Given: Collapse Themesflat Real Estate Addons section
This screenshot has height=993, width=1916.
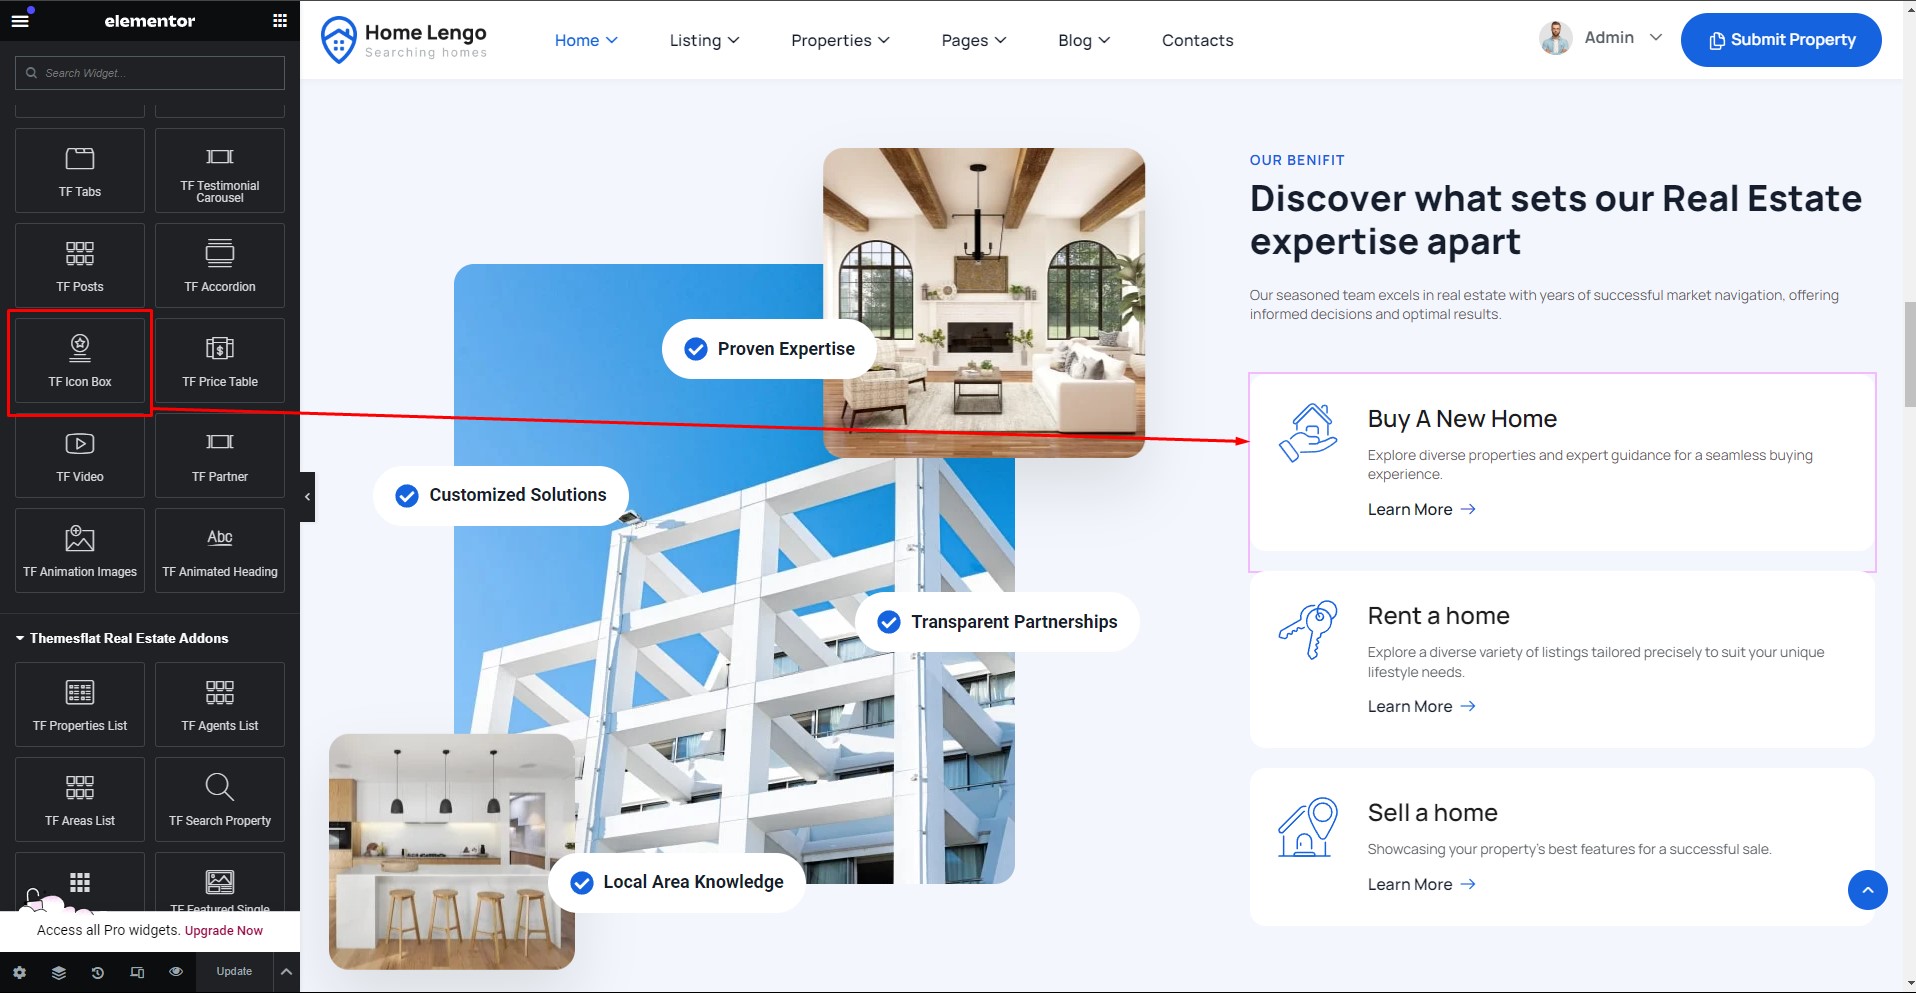Looking at the screenshot, I should (122, 638).
